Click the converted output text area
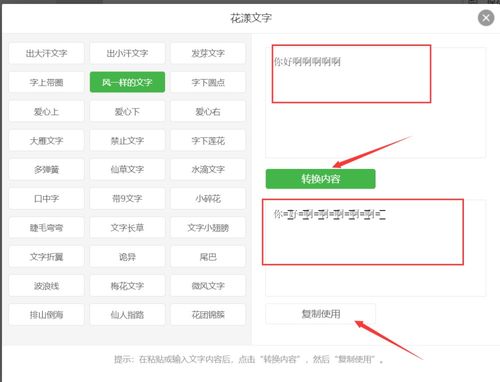The width and height of the screenshot is (500, 382). pos(375,248)
